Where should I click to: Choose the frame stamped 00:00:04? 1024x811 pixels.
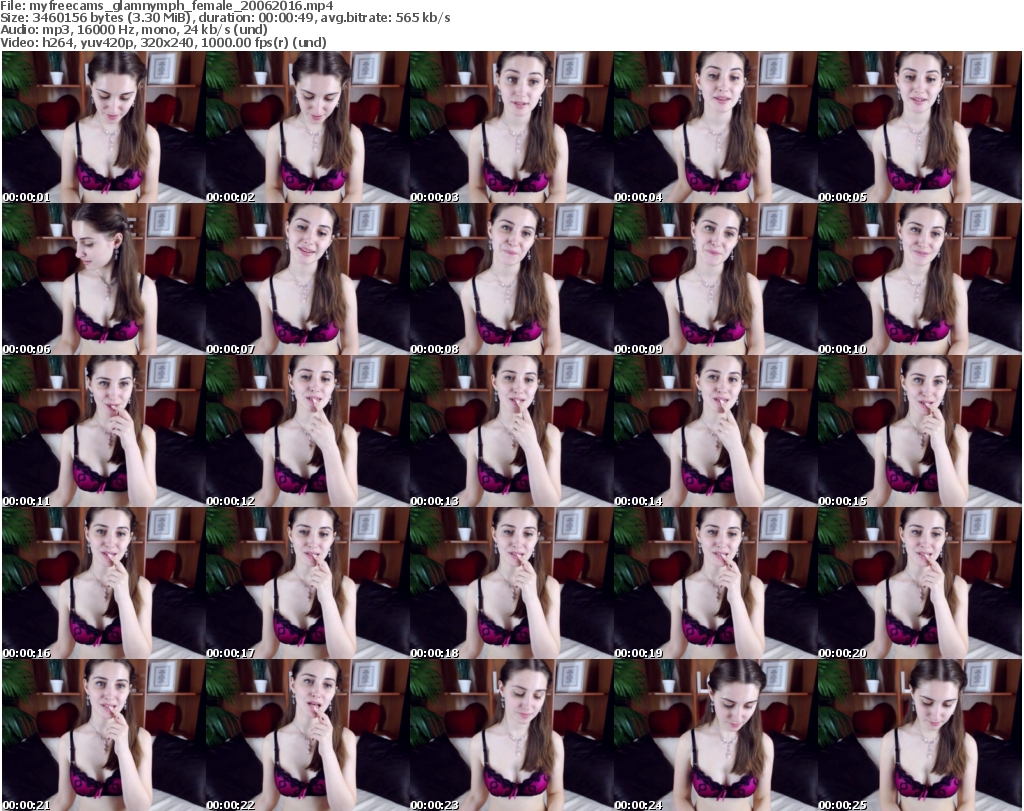714,127
